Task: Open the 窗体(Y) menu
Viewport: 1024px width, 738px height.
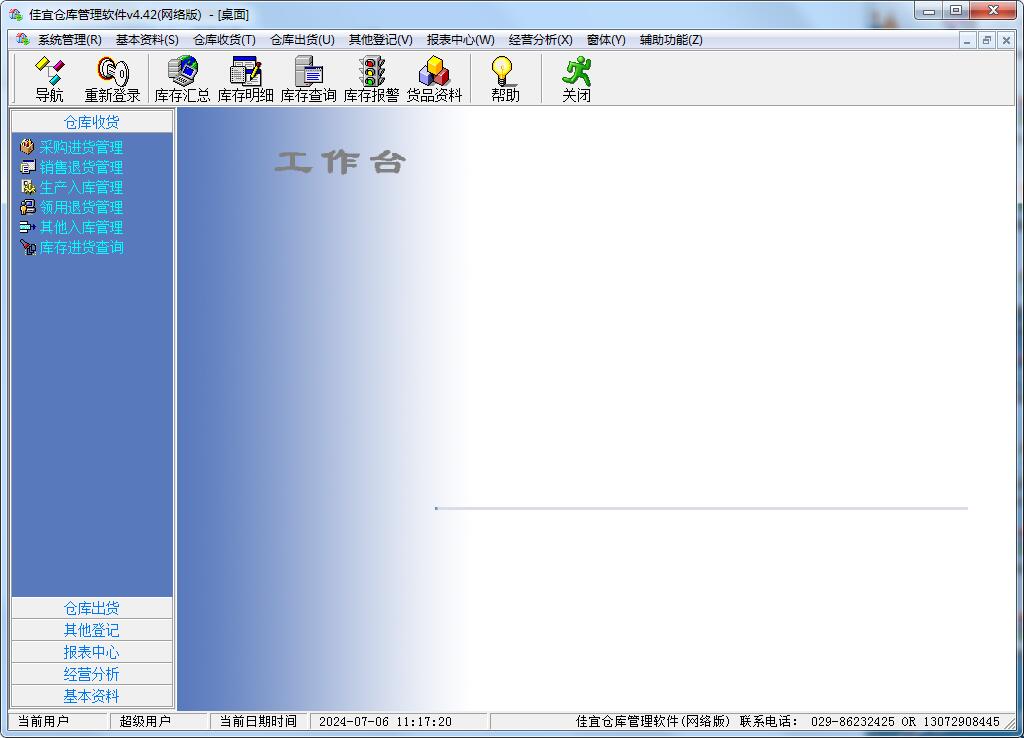Action: pos(605,40)
